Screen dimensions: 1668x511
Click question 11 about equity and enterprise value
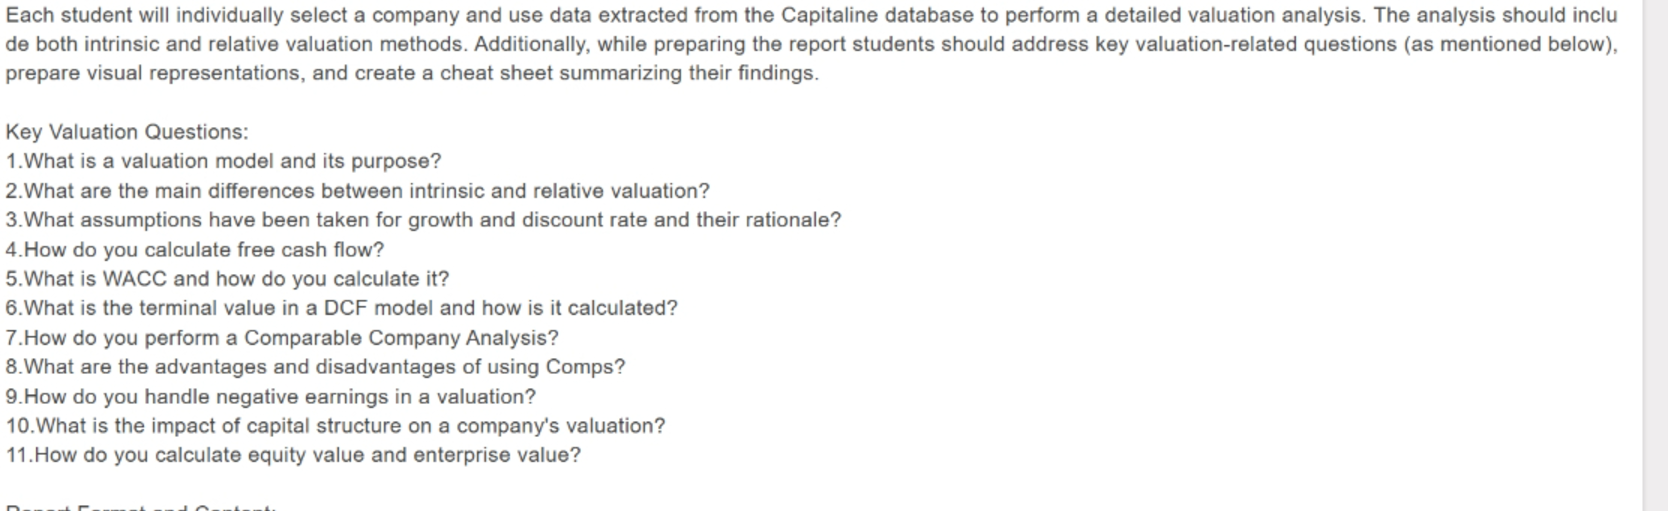click(293, 455)
